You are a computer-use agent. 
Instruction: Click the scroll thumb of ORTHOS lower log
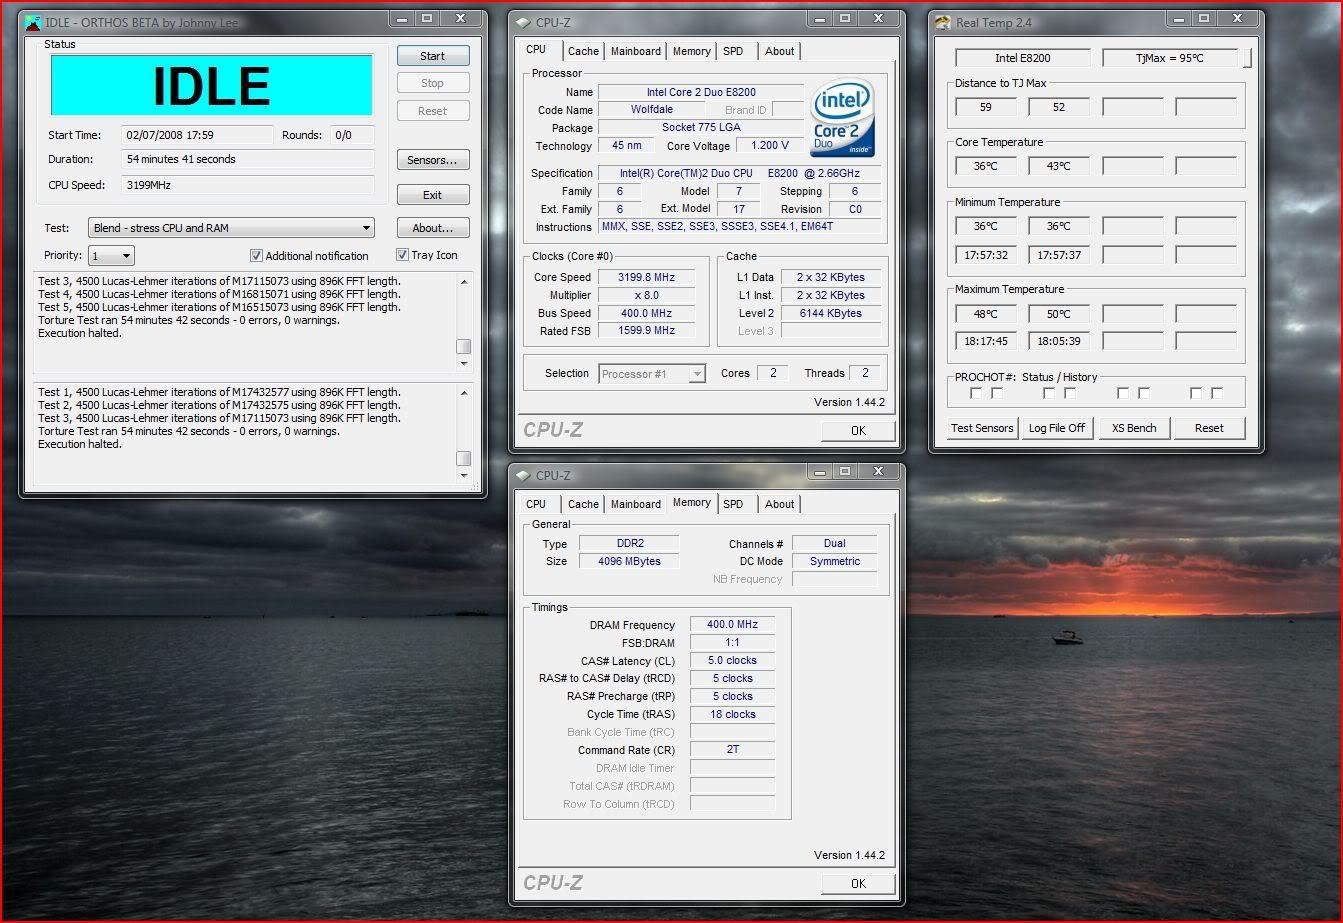pyautogui.click(x=463, y=458)
